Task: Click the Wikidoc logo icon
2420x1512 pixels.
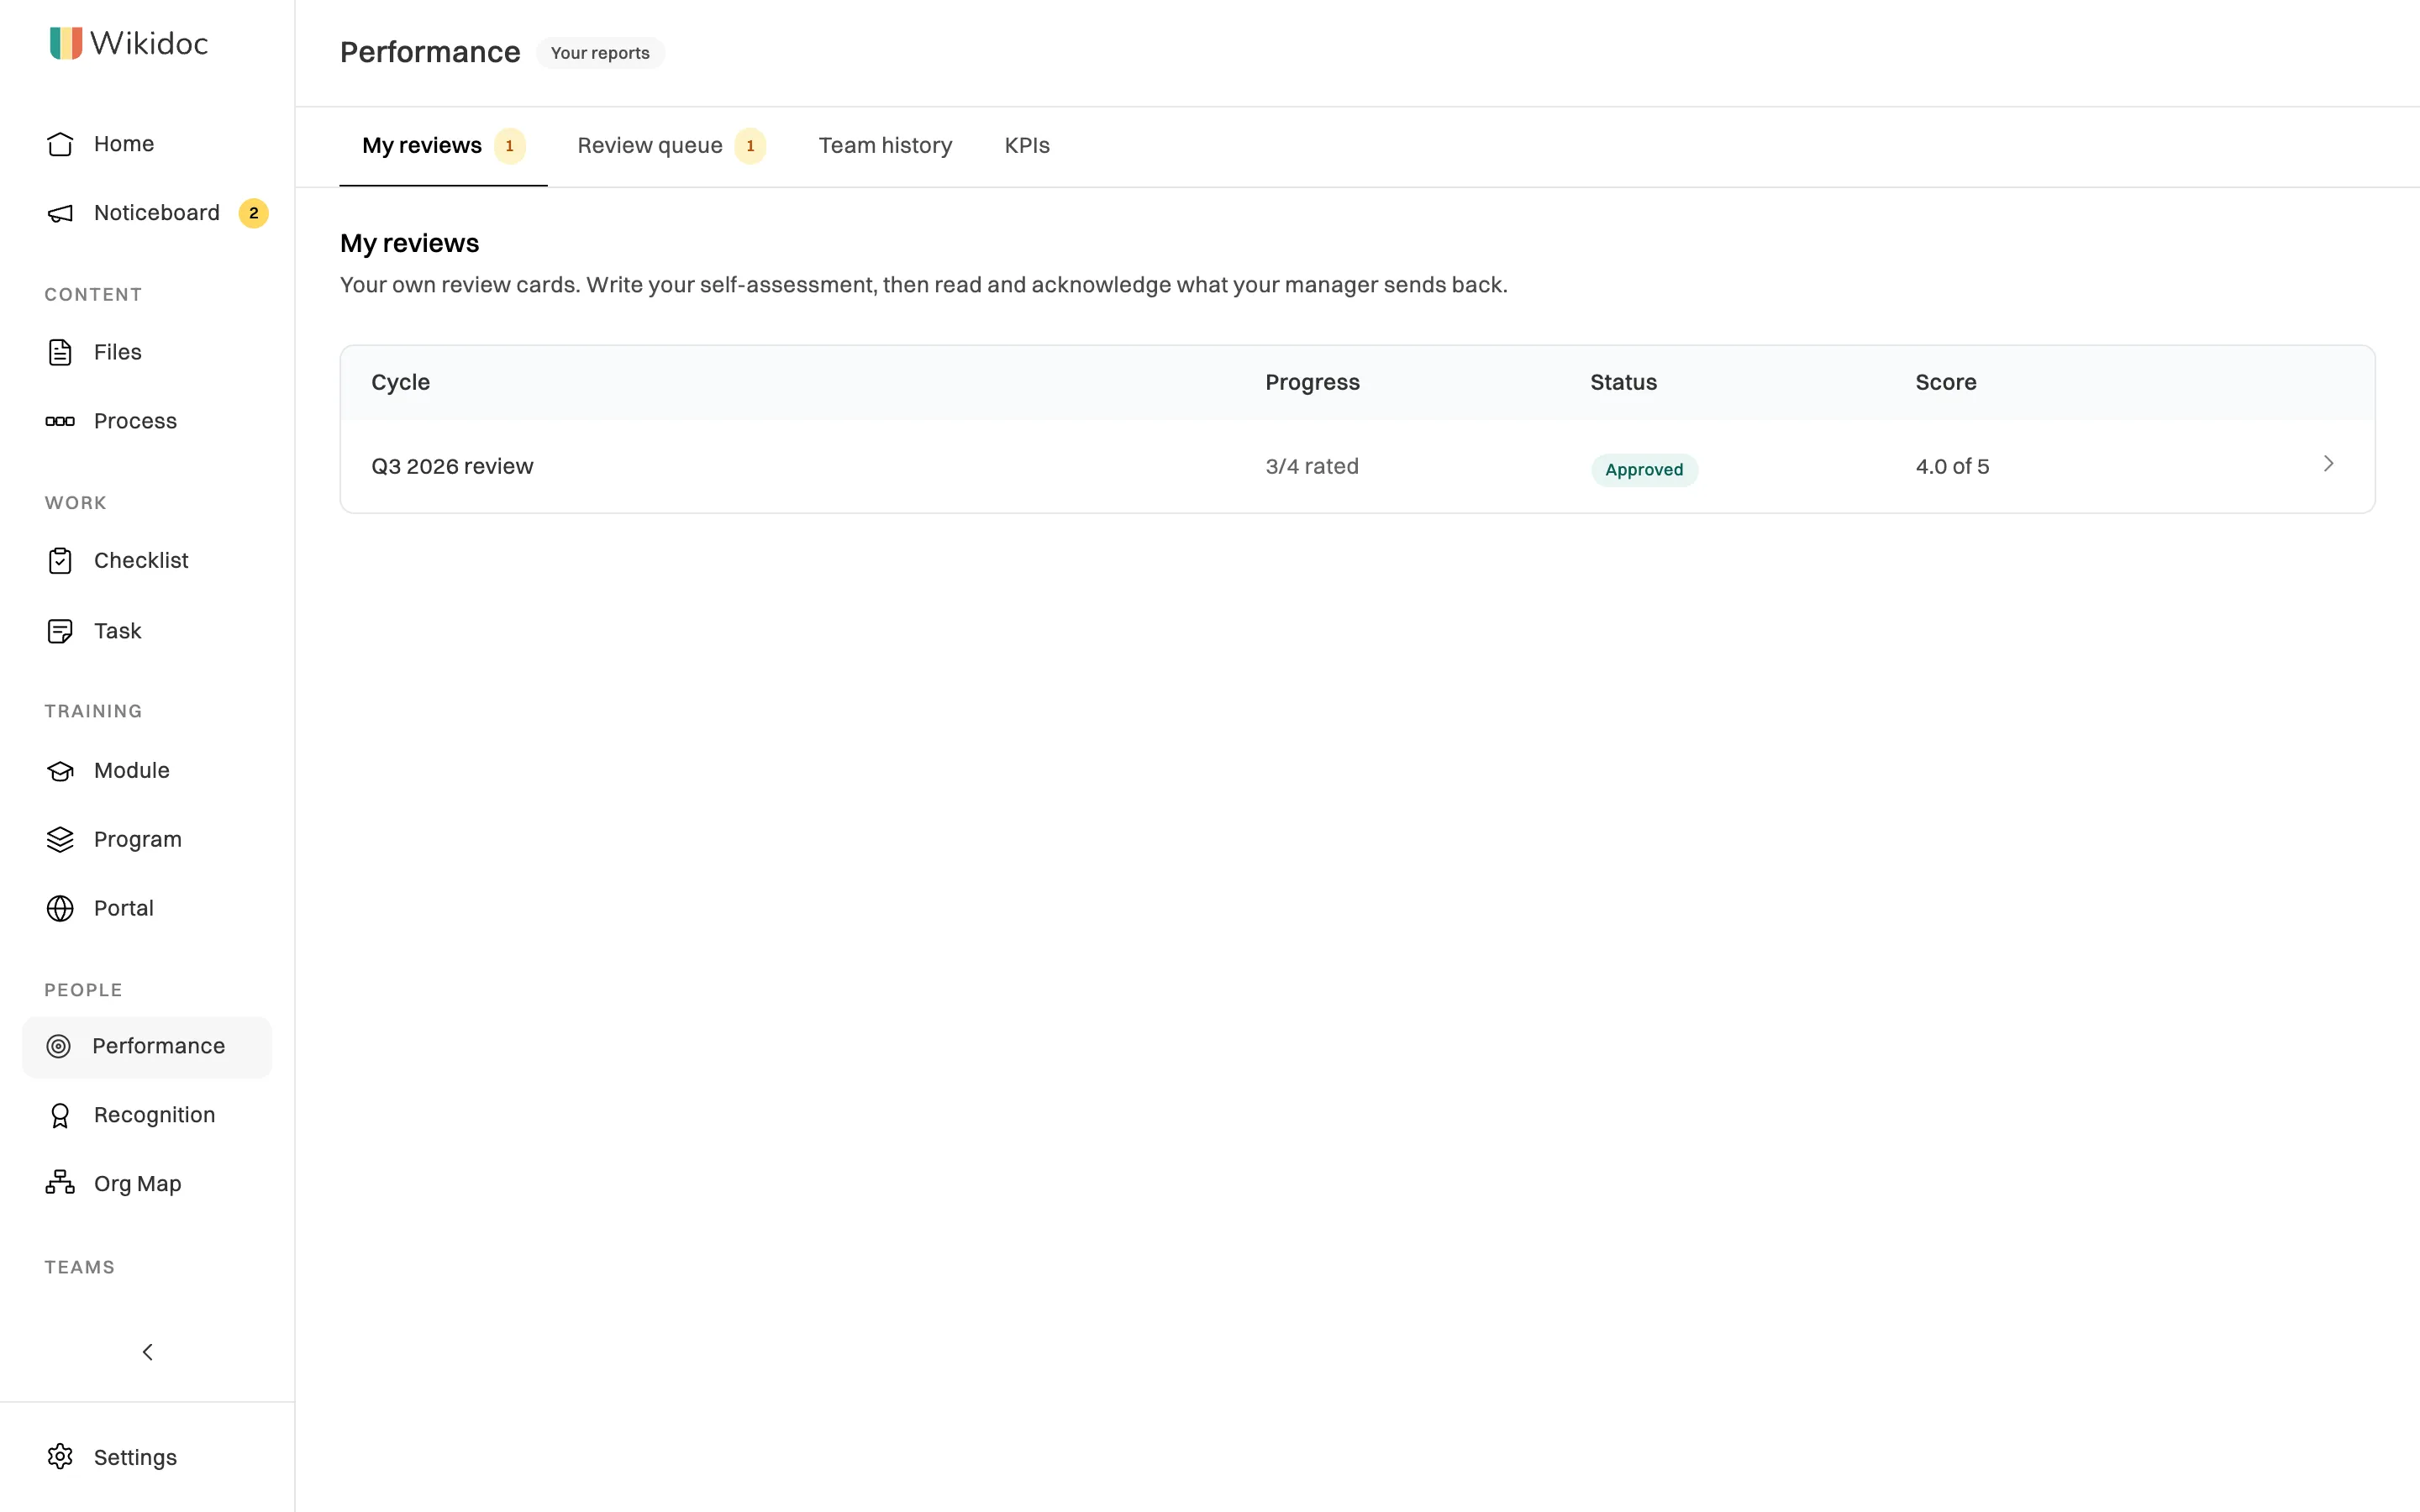Action: pos(66,43)
